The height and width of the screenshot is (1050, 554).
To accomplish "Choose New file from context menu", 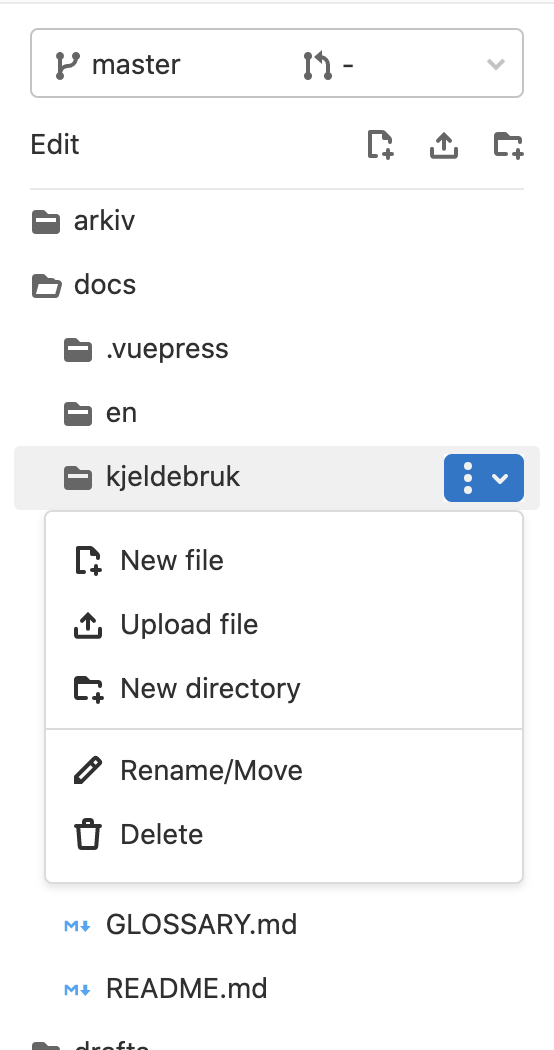I will coord(284,560).
